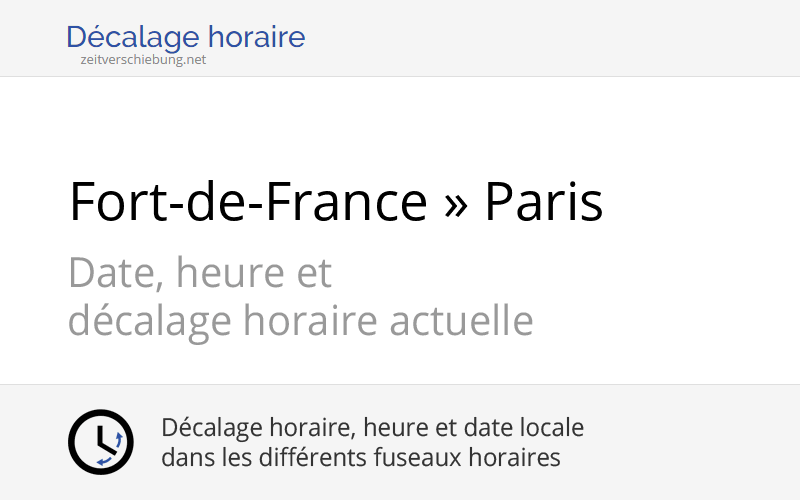800x500 pixels.
Task: Click the » separator between the cities
Action: pyautogui.click(x=455, y=204)
